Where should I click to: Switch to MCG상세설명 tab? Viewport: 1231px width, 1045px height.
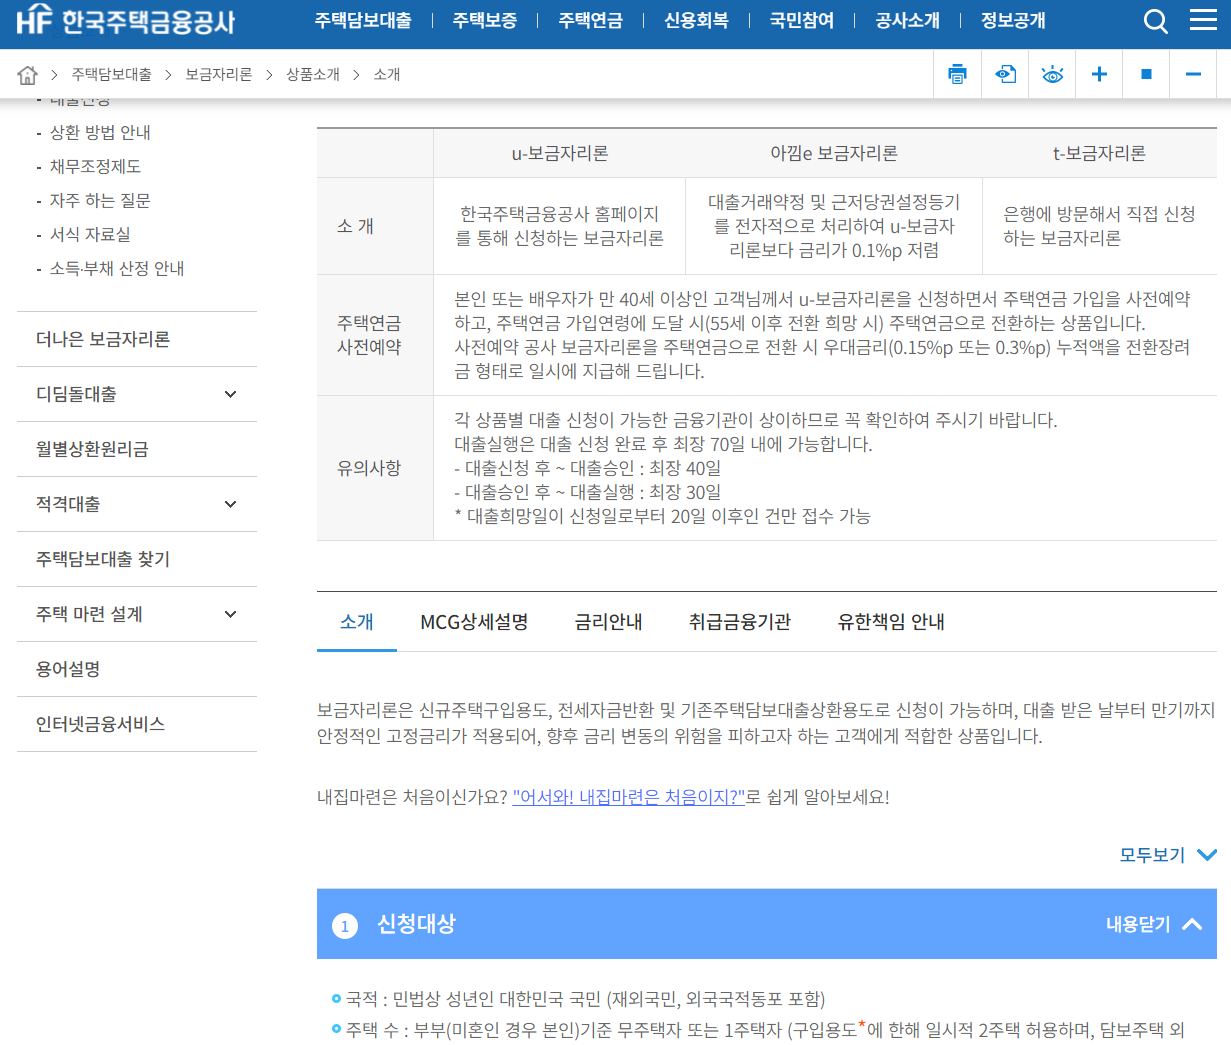point(474,622)
